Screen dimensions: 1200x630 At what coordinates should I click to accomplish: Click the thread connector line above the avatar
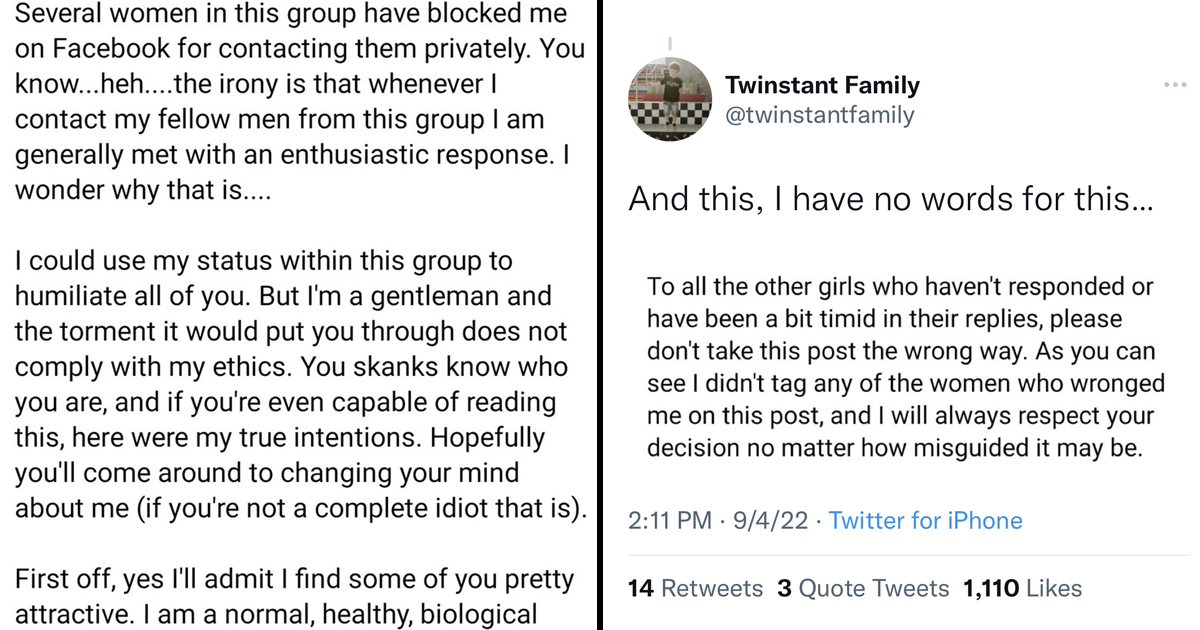[x=667, y=45]
